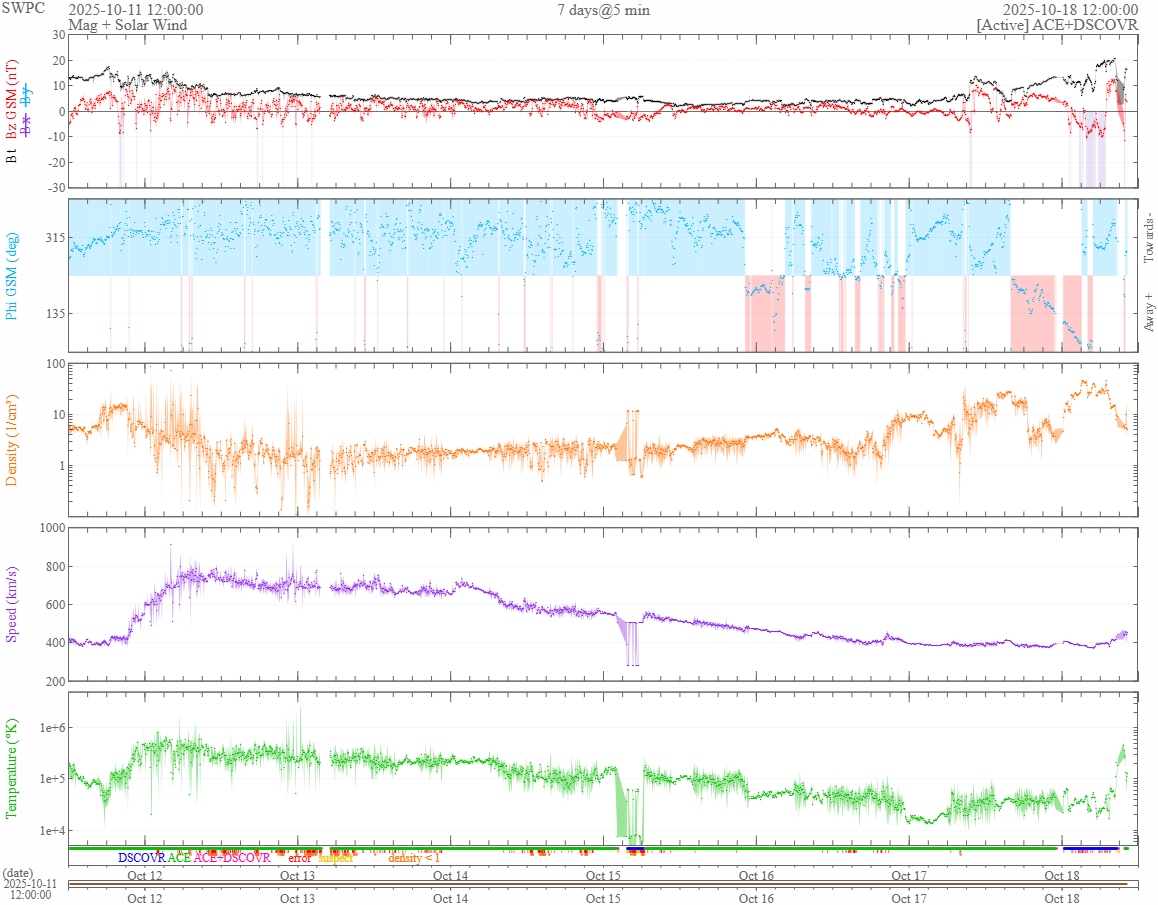Click the blue DSCOVR source segment near Oct 18
Screen dimensions: 1158x905
click(x=1091, y=849)
